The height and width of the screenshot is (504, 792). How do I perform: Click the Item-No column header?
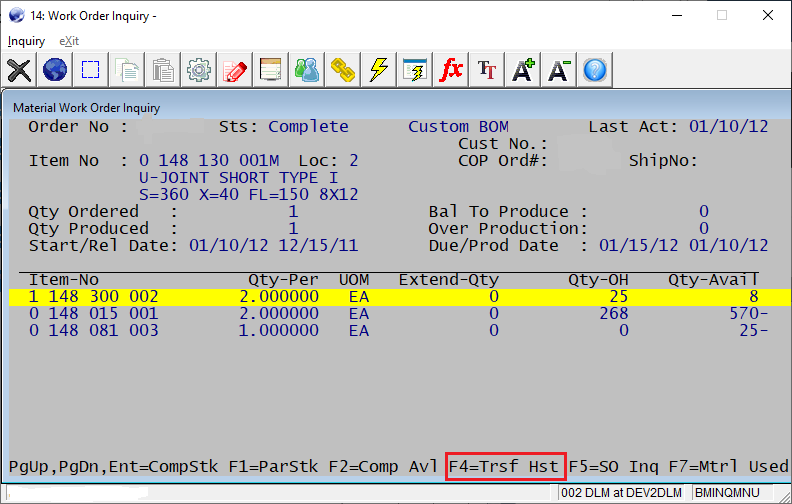[x=64, y=280]
